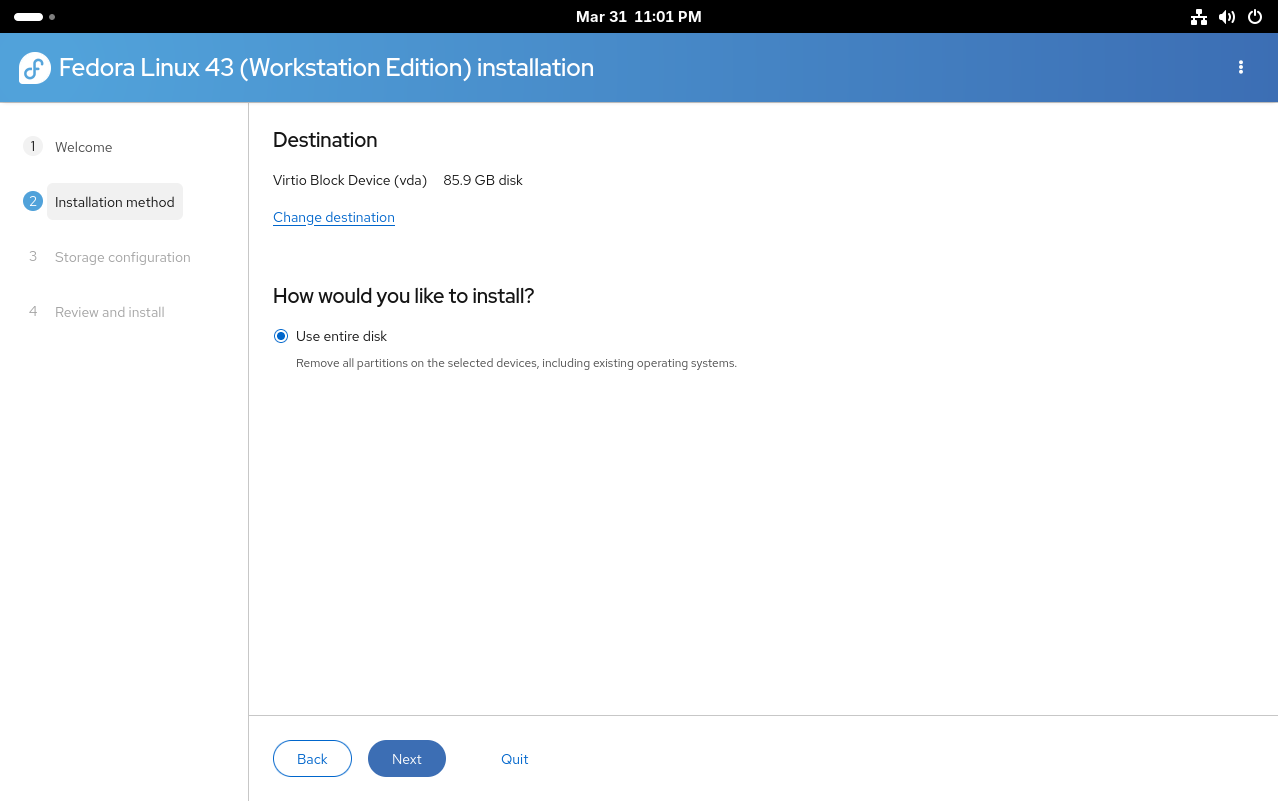Viewport: 1278px width, 801px height.
Task: Open the clock showing Mar 31 11:01 PM
Action: (x=639, y=17)
